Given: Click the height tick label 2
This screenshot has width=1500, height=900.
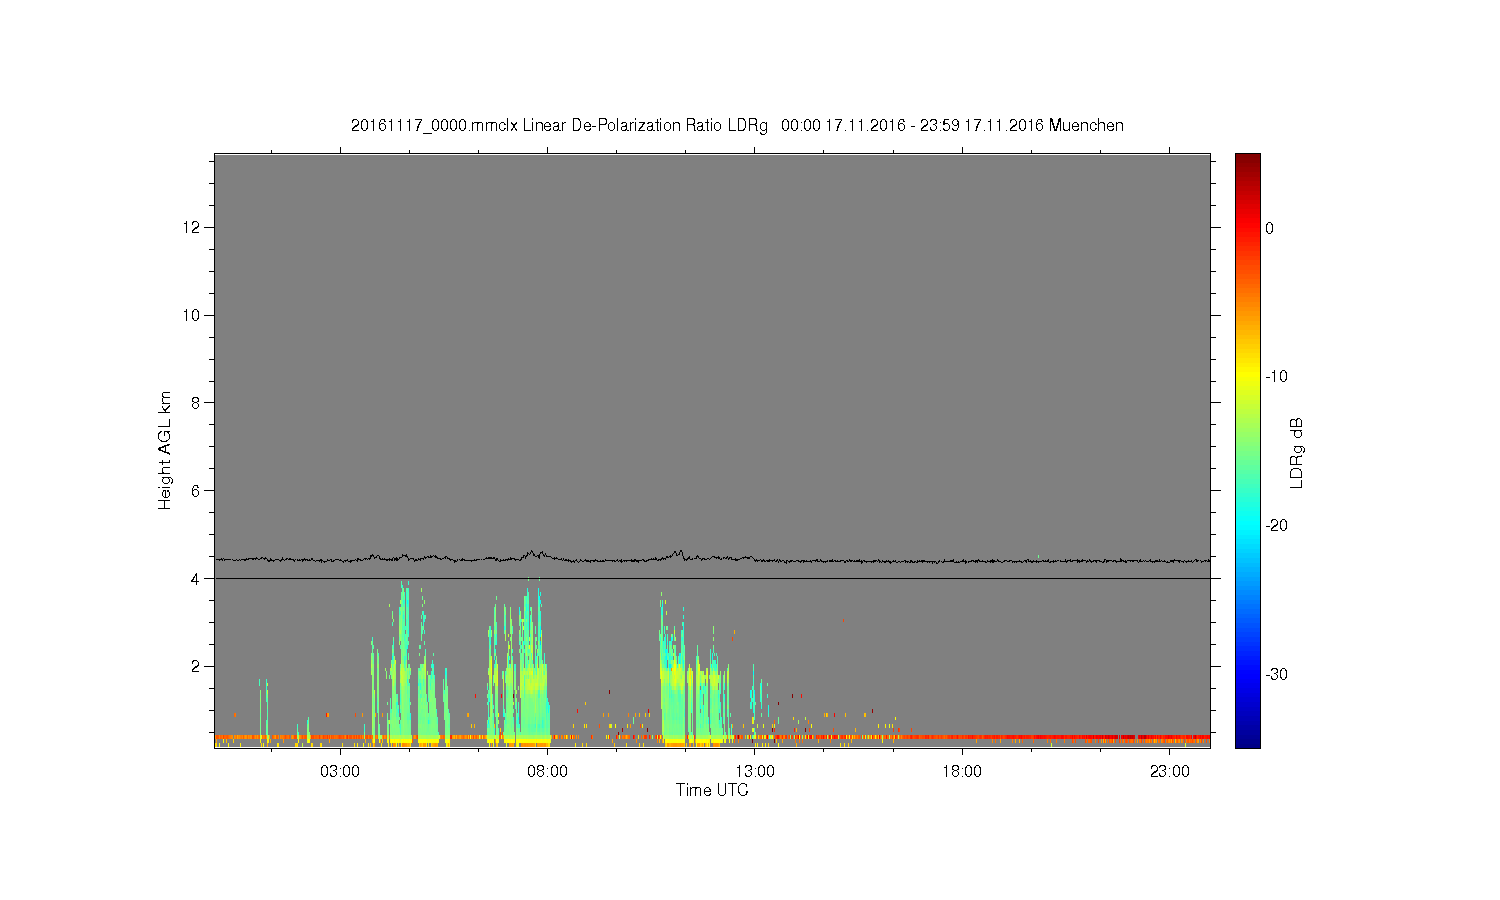Looking at the screenshot, I should point(196,666).
